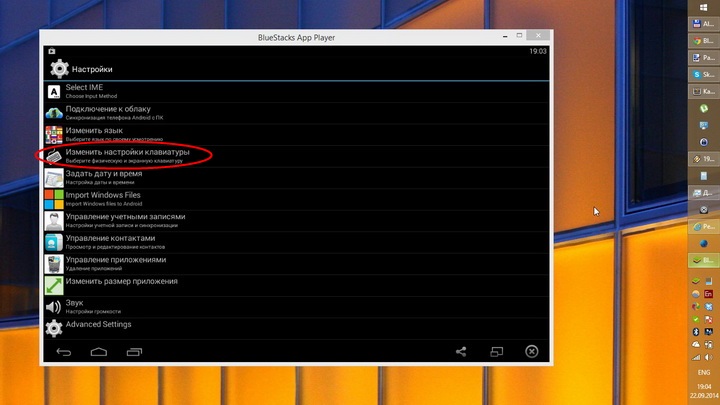
Task: Show recent apps with the overview button
Action: (x=134, y=352)
